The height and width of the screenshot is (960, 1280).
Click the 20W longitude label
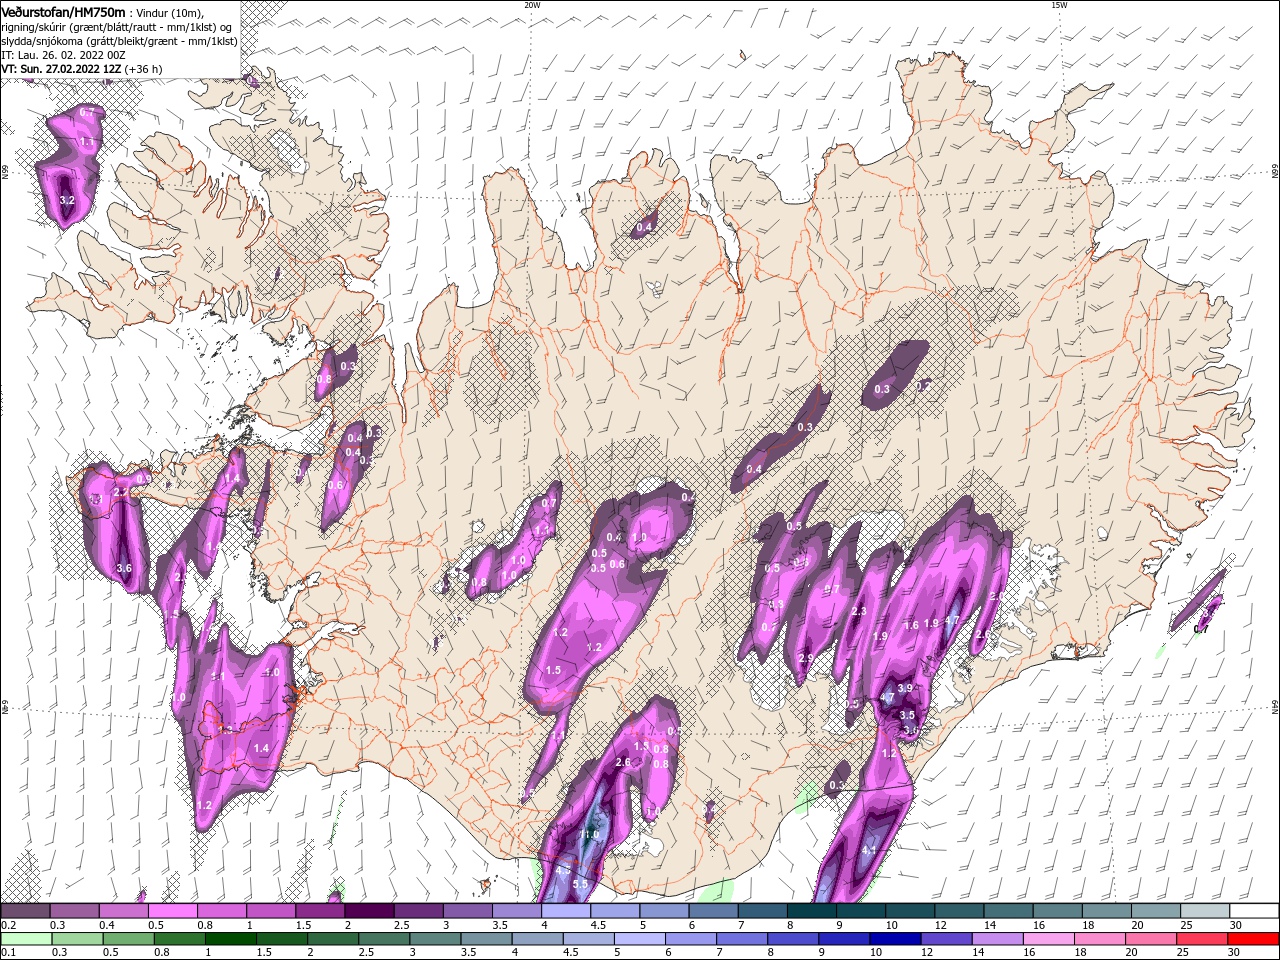(x=532, y=5)
